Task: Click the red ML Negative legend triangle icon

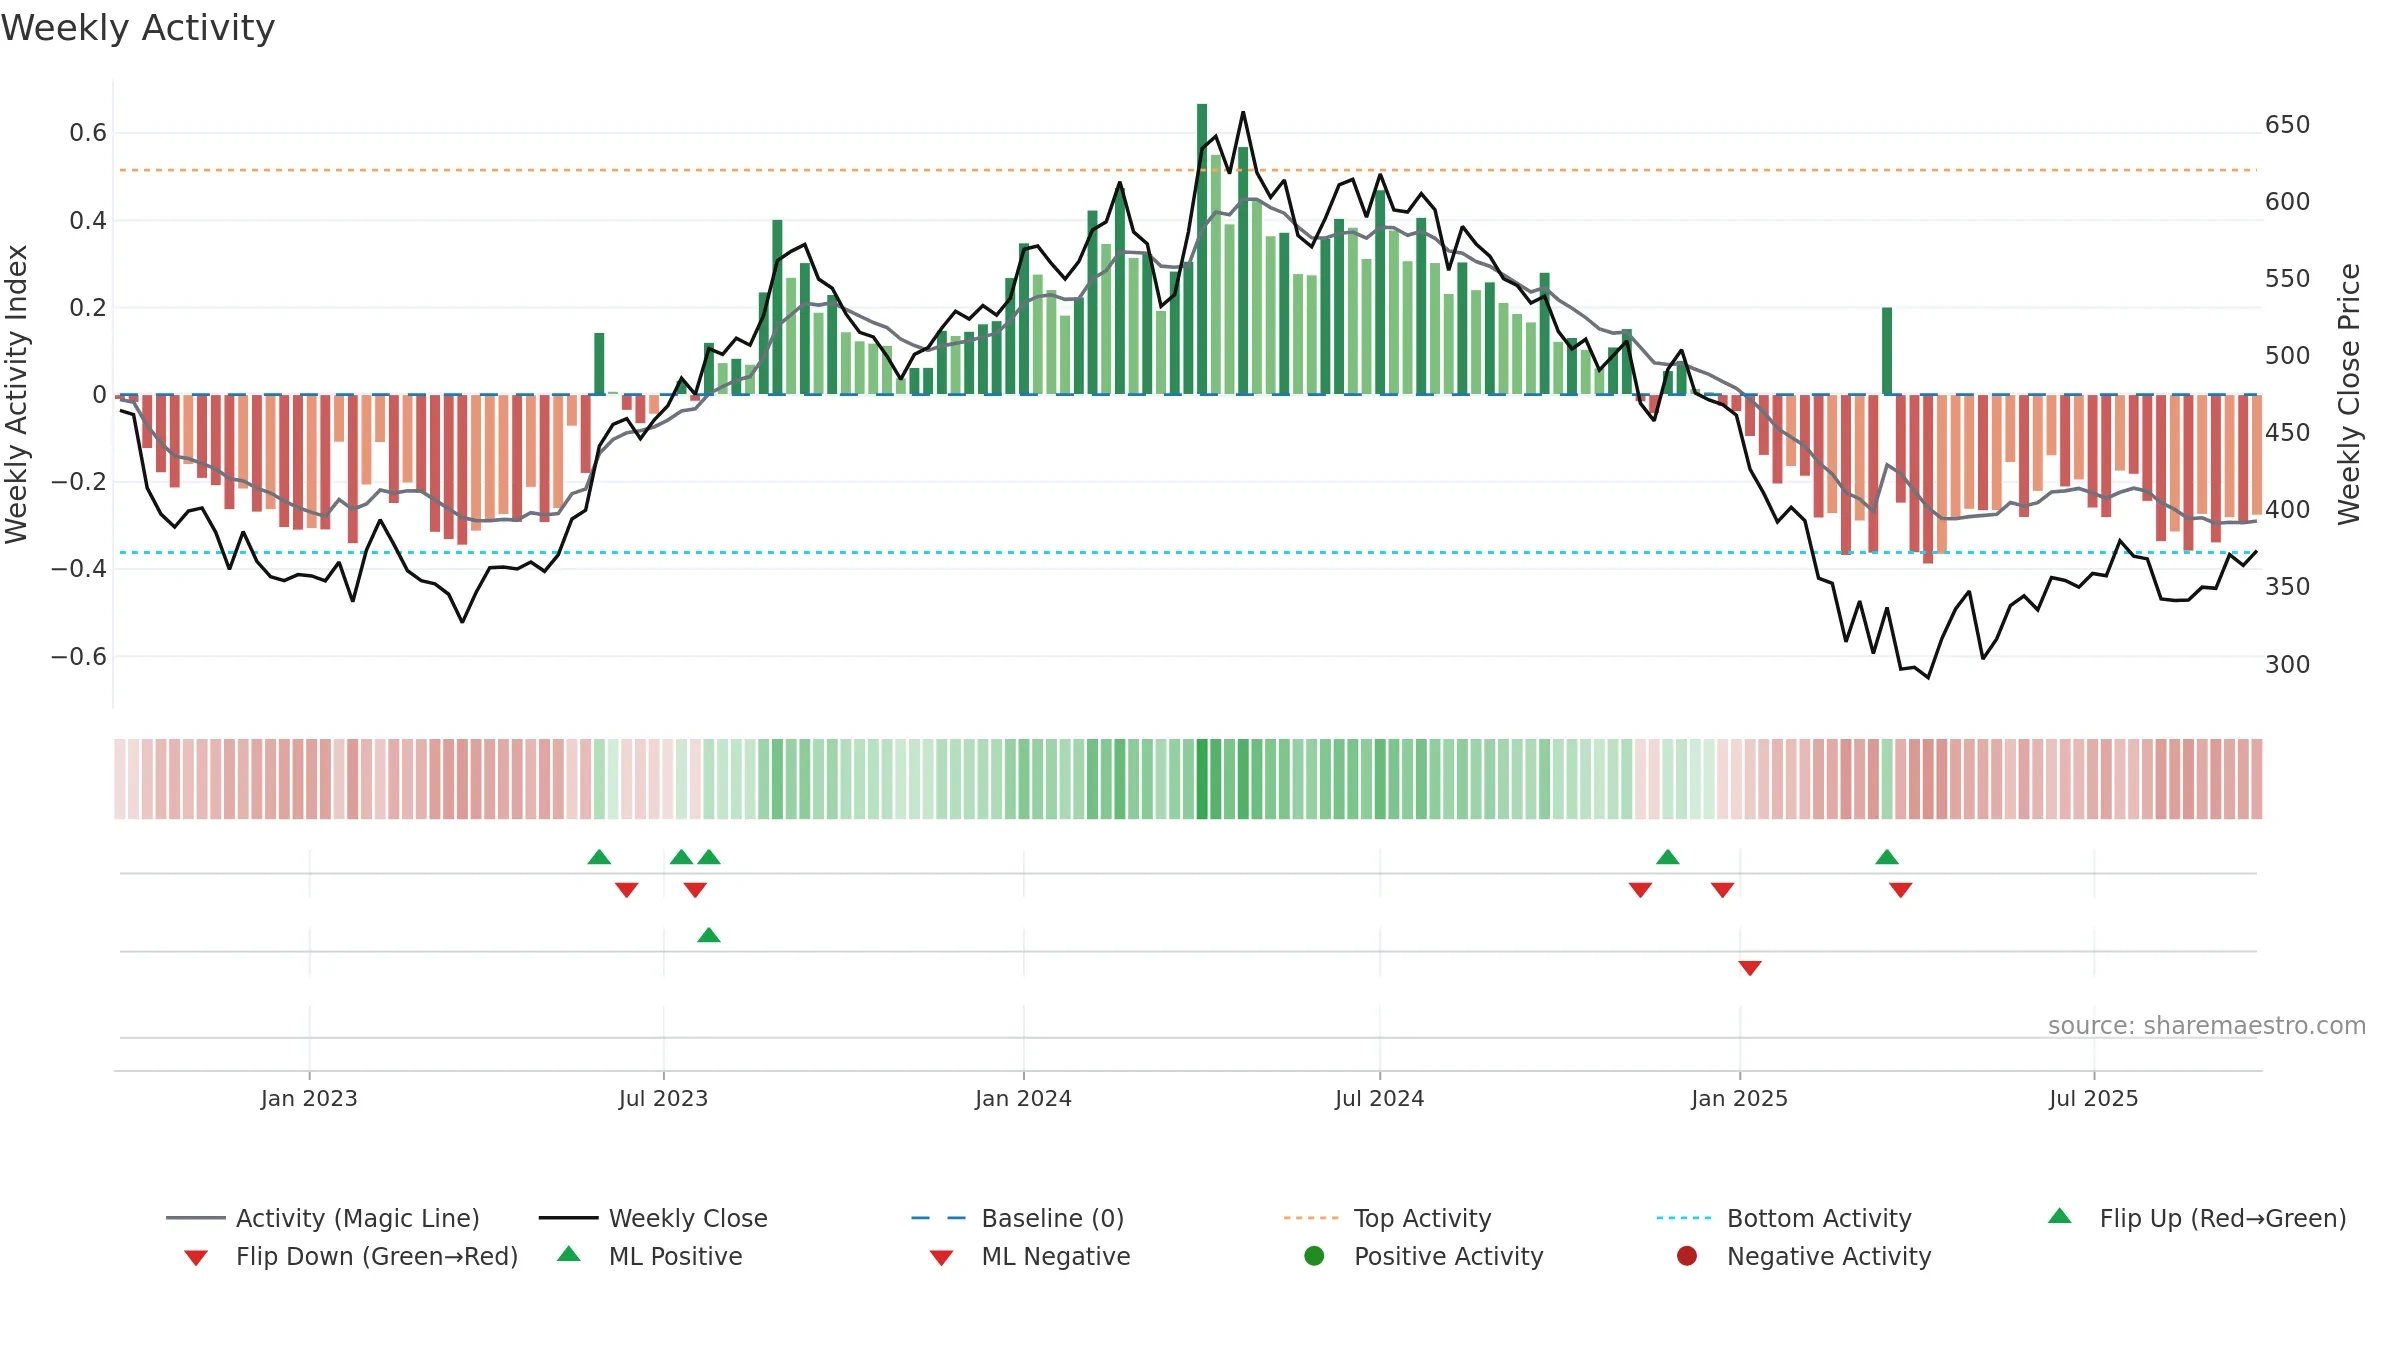Action: [942, 1257]
